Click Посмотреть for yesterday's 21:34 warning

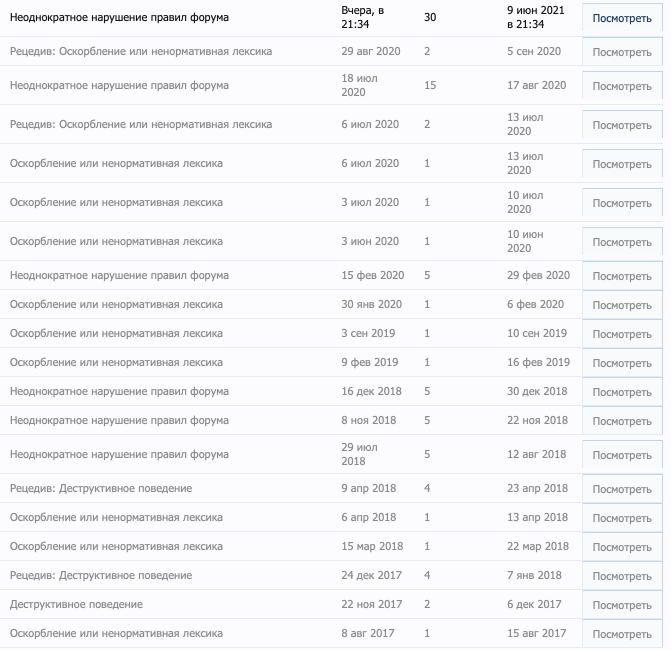pos(622,18)
